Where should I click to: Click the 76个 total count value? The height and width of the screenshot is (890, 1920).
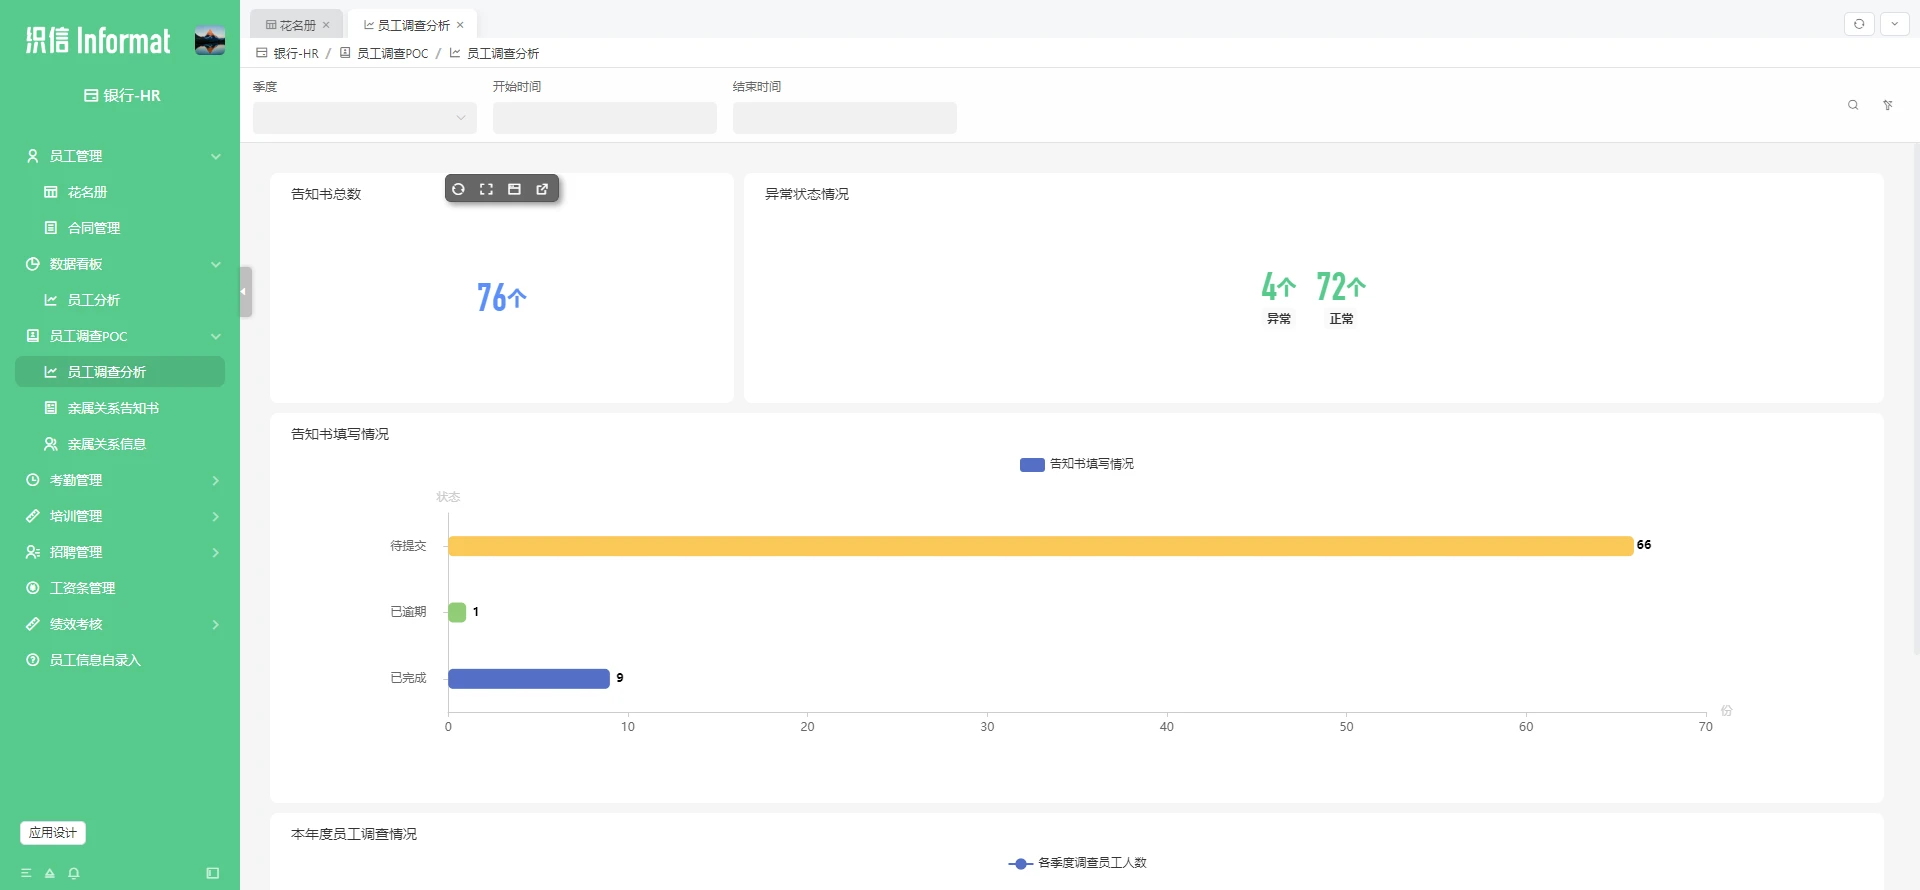pyautogui.click(x=502, y=297)
